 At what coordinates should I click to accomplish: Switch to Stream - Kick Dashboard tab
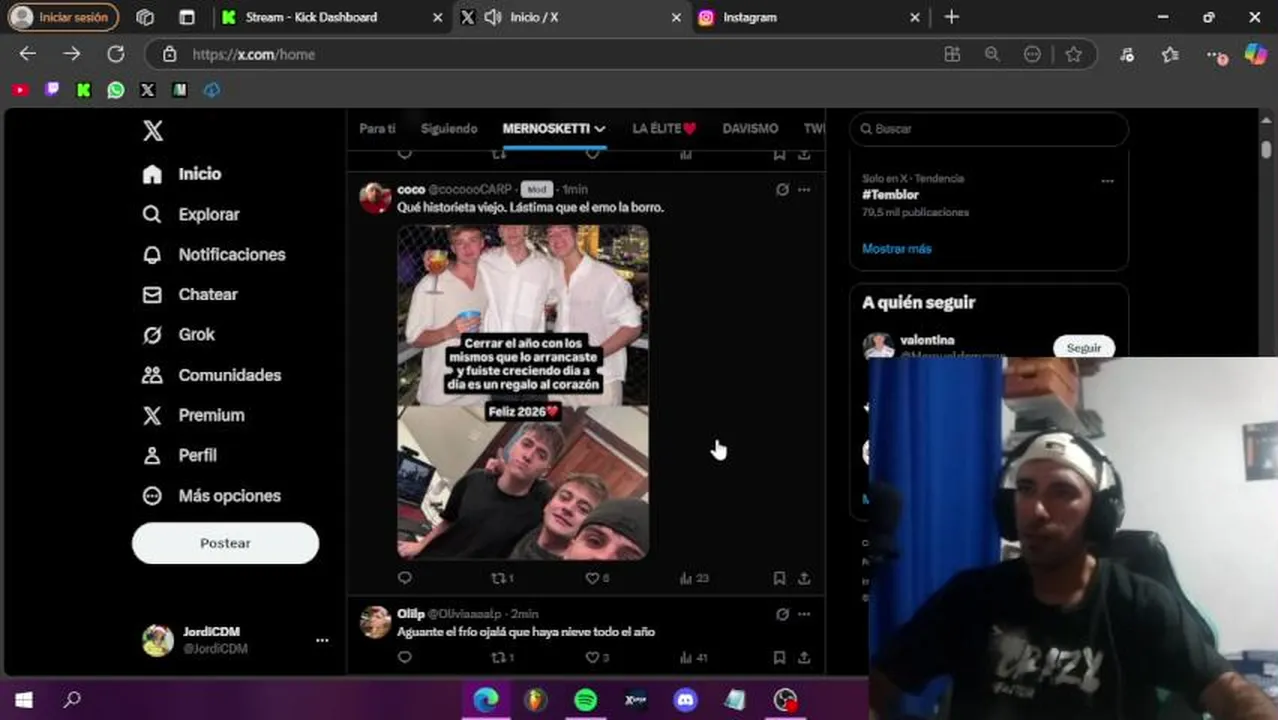332,17
